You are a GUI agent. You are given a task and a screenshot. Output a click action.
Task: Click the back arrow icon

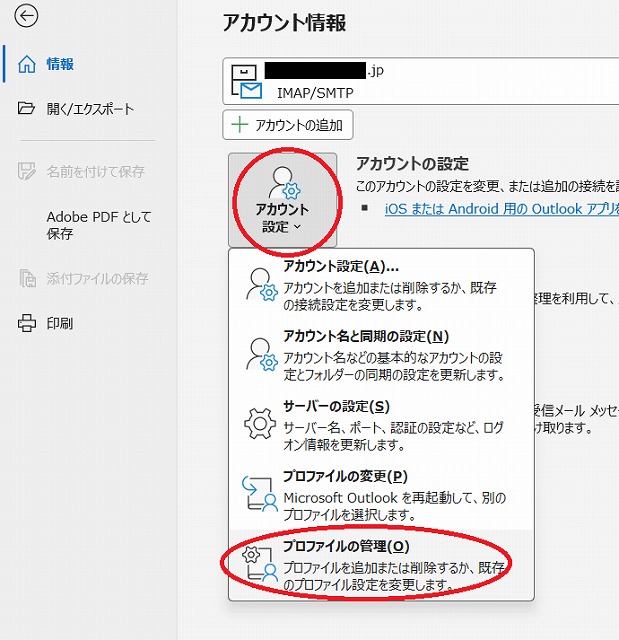coord(27,16)
